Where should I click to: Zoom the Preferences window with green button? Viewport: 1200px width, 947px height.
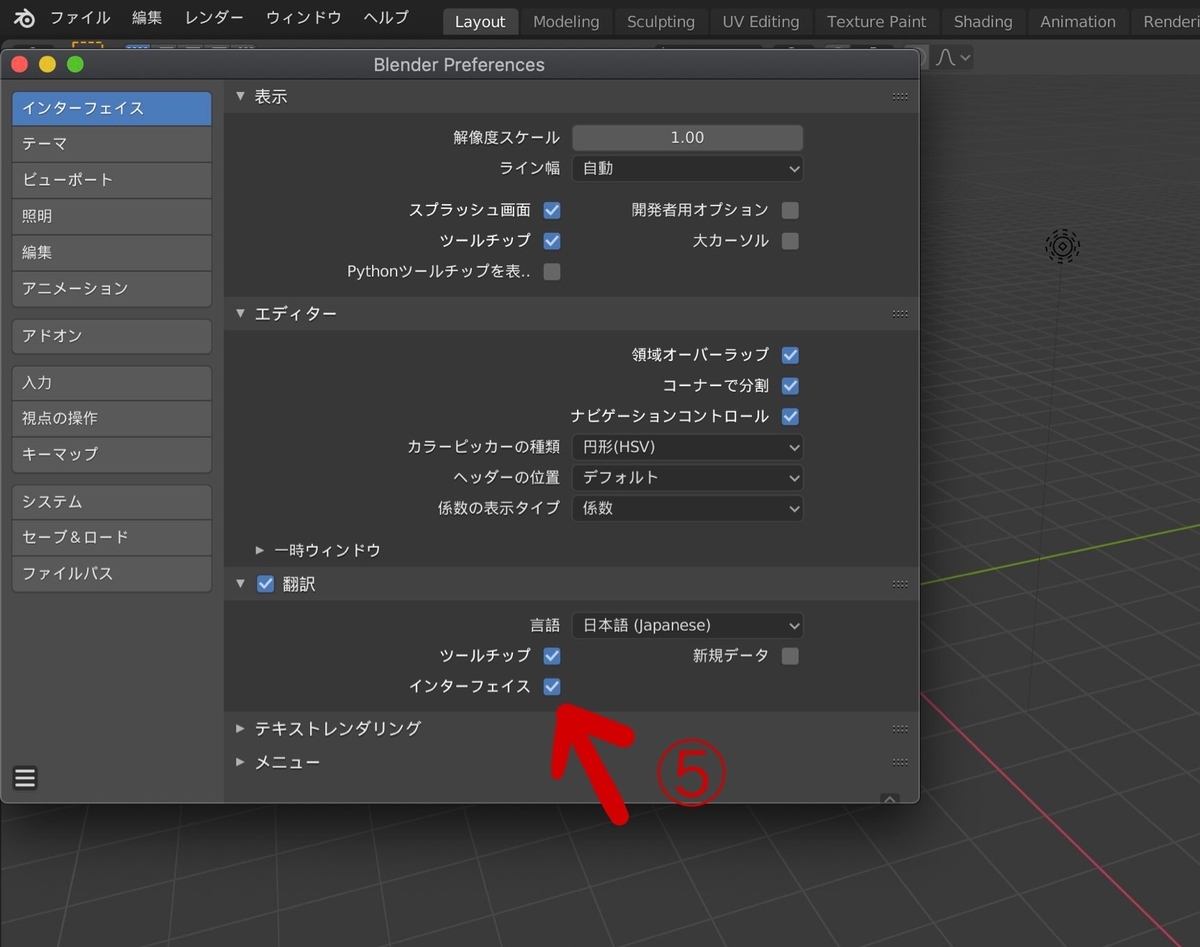[75, 65]
